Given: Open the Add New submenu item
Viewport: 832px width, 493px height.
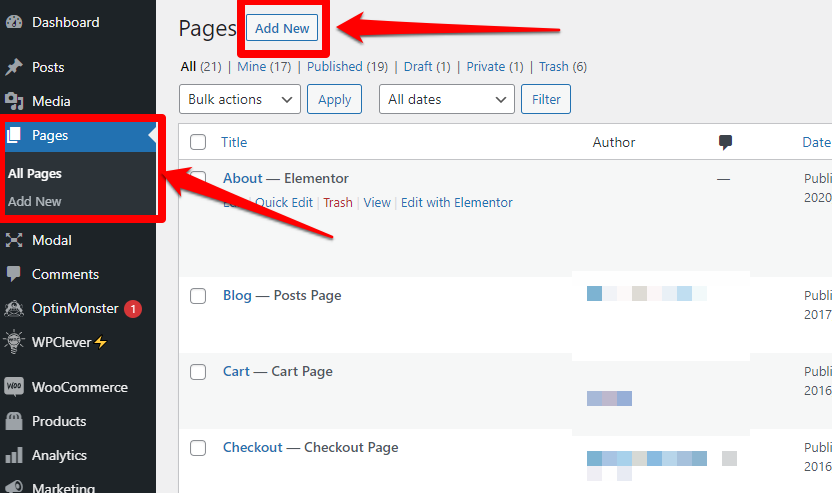Looking at the screenshot, I should [x=35, y=201].
